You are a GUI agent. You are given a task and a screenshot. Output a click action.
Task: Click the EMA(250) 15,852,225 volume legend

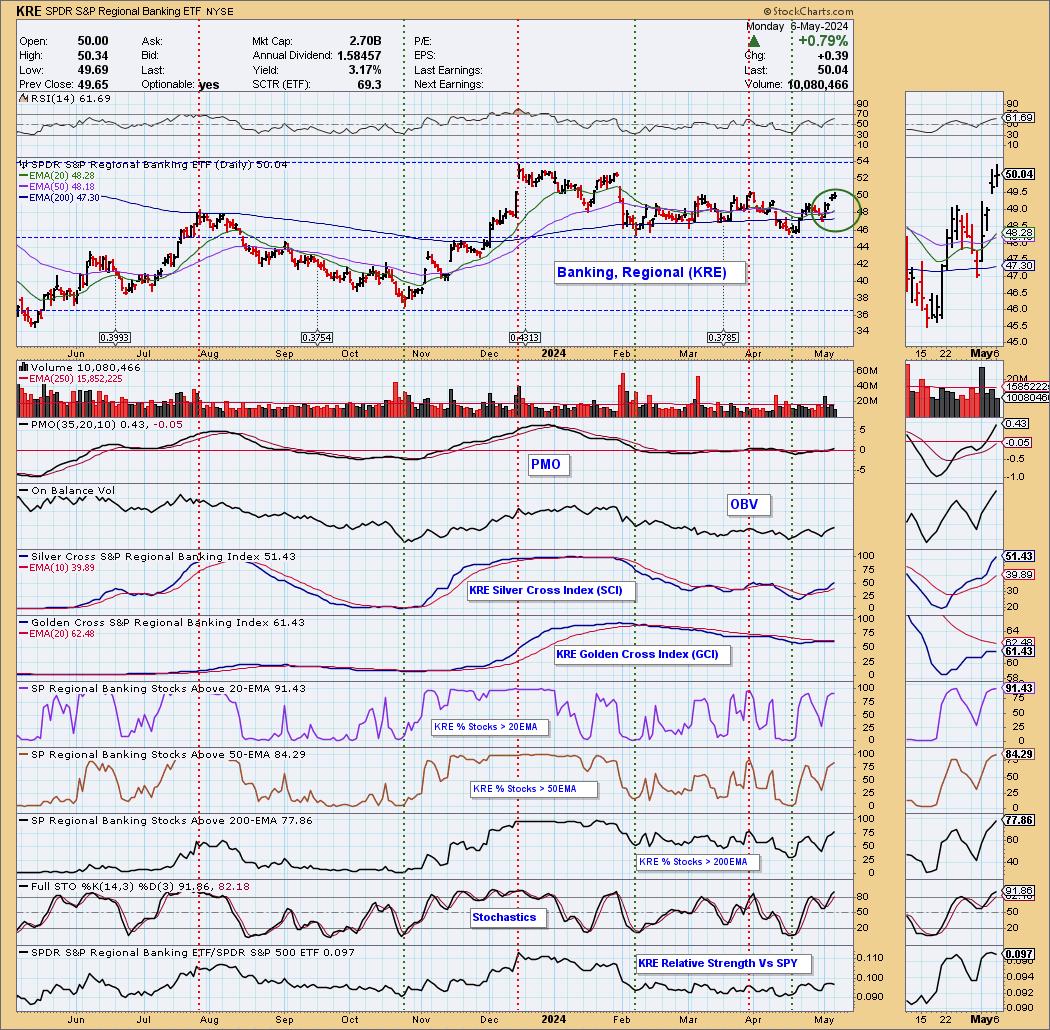click(78, 378)
